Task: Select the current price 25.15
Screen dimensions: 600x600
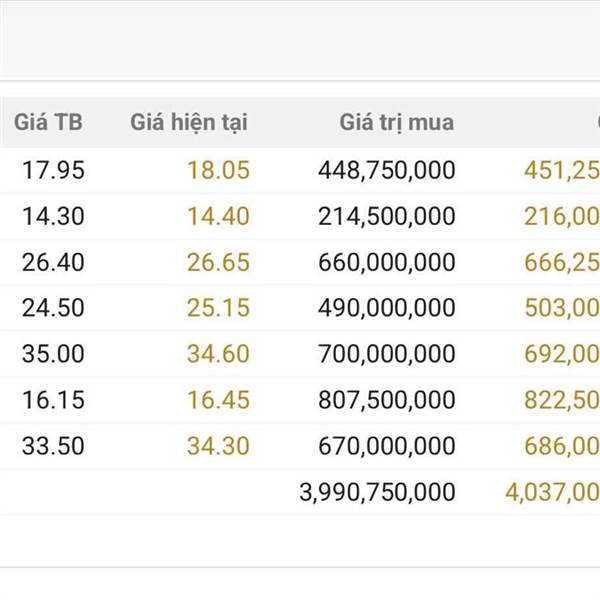Action: (x=218, y=308)
